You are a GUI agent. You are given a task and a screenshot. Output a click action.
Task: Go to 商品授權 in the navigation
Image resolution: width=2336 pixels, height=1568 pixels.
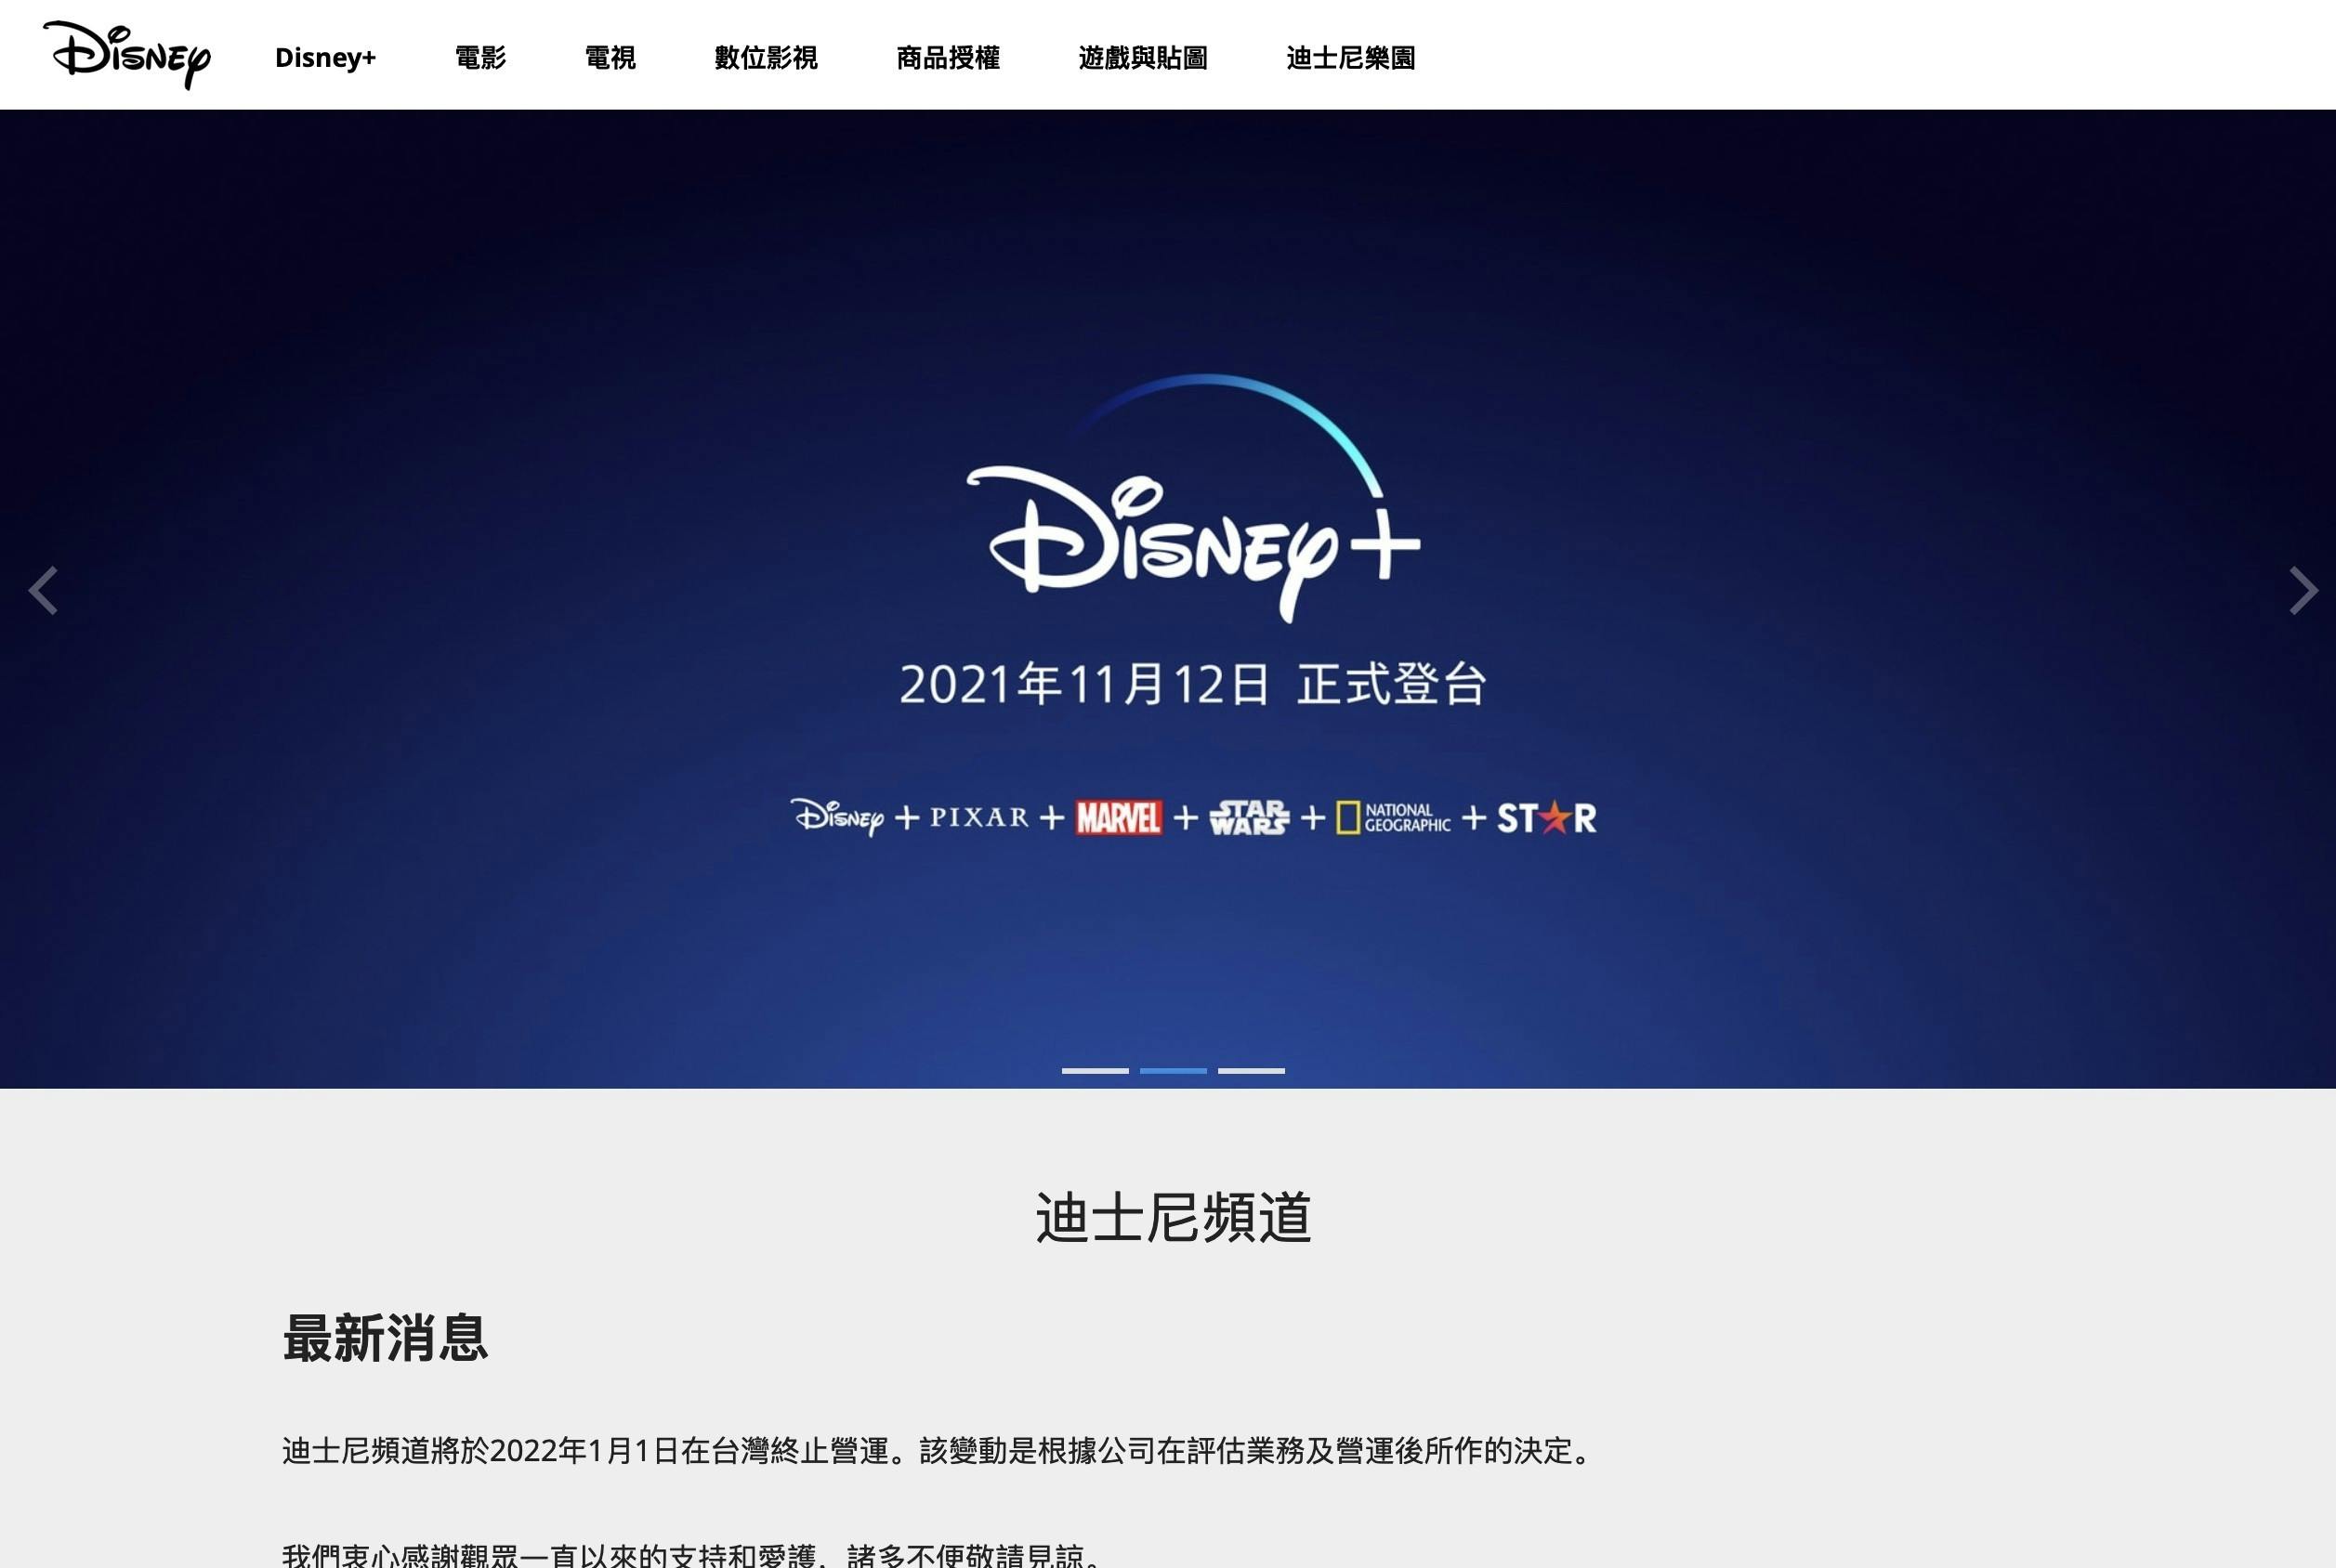[x=948, y=58]
